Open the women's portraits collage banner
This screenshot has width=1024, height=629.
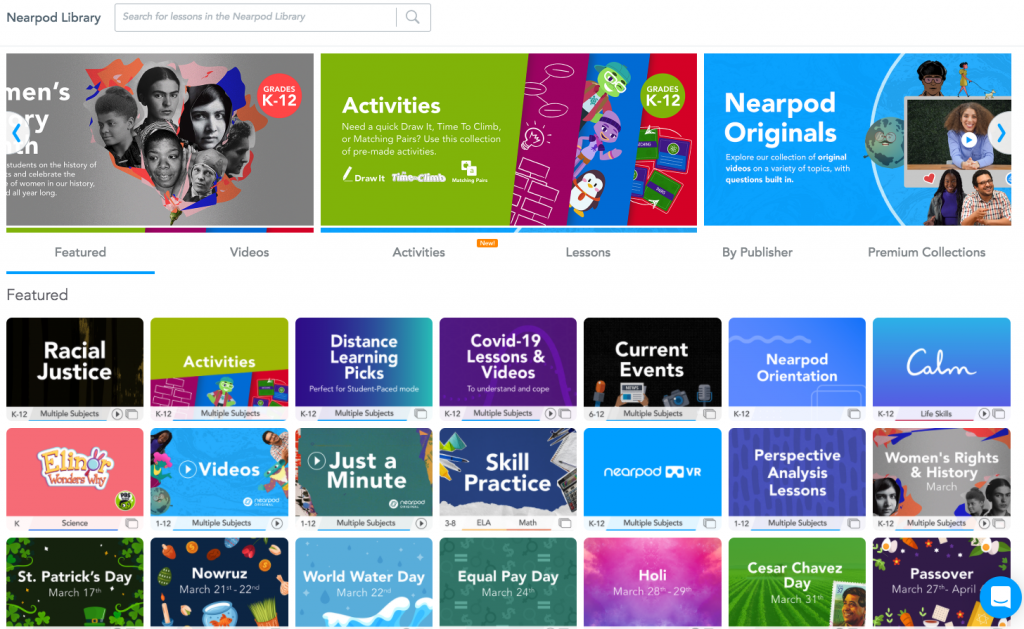[x=160, y=140]
